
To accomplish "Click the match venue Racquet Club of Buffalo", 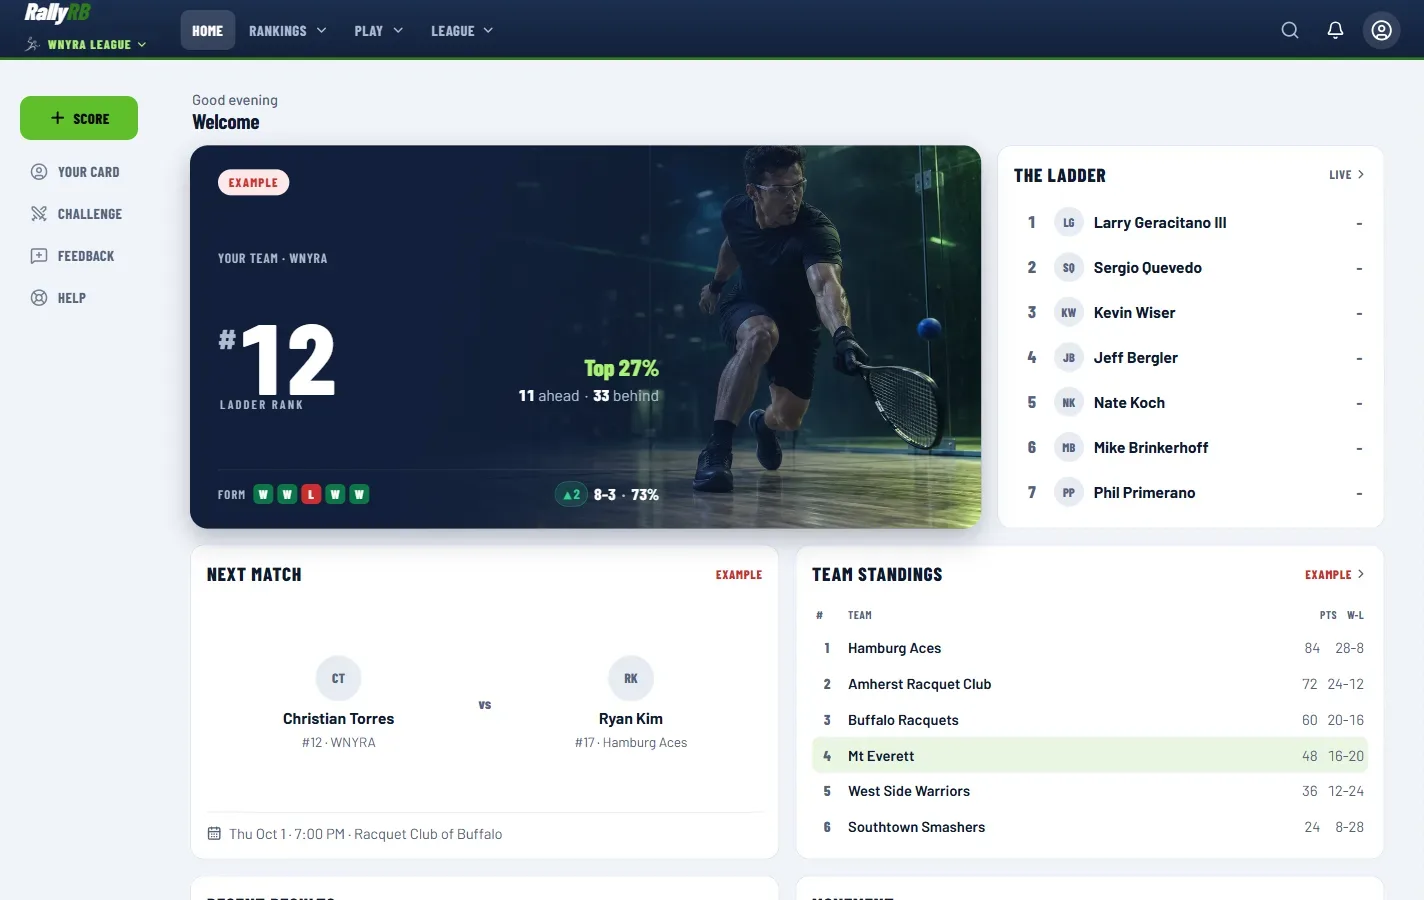I will pyautogui.click(x=428, y=834).
